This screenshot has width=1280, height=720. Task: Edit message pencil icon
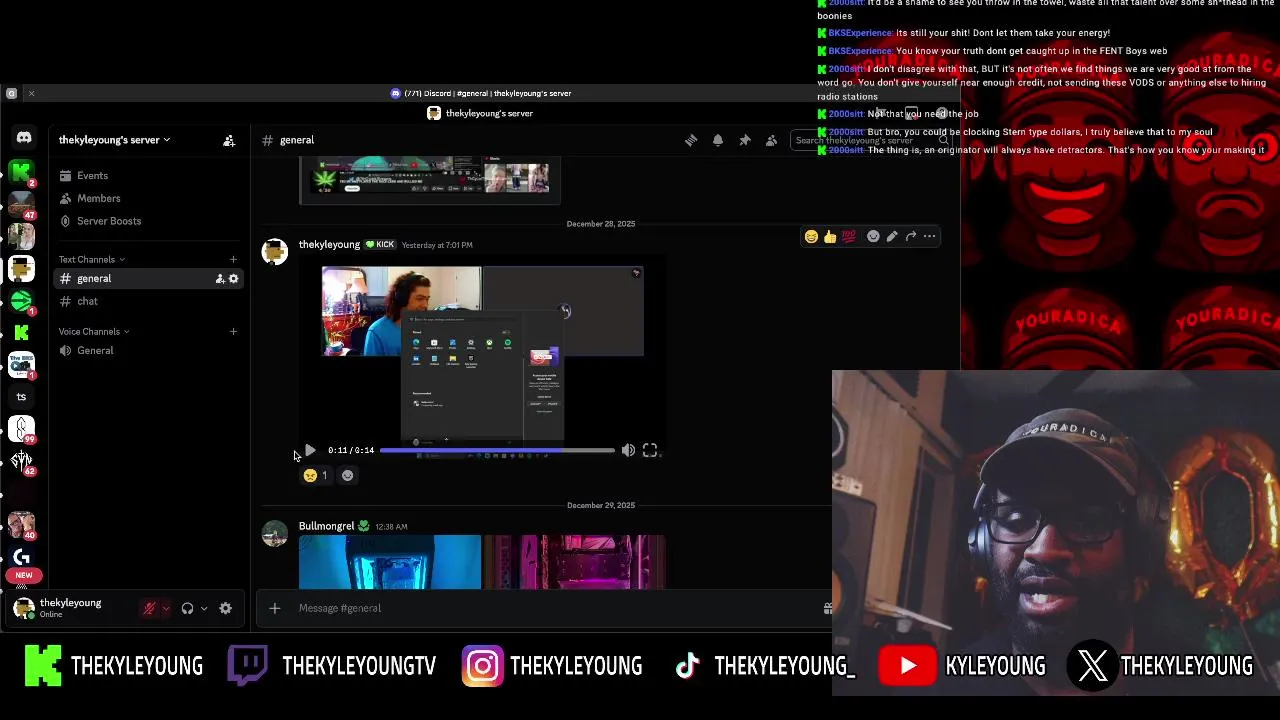click(892, 237)
